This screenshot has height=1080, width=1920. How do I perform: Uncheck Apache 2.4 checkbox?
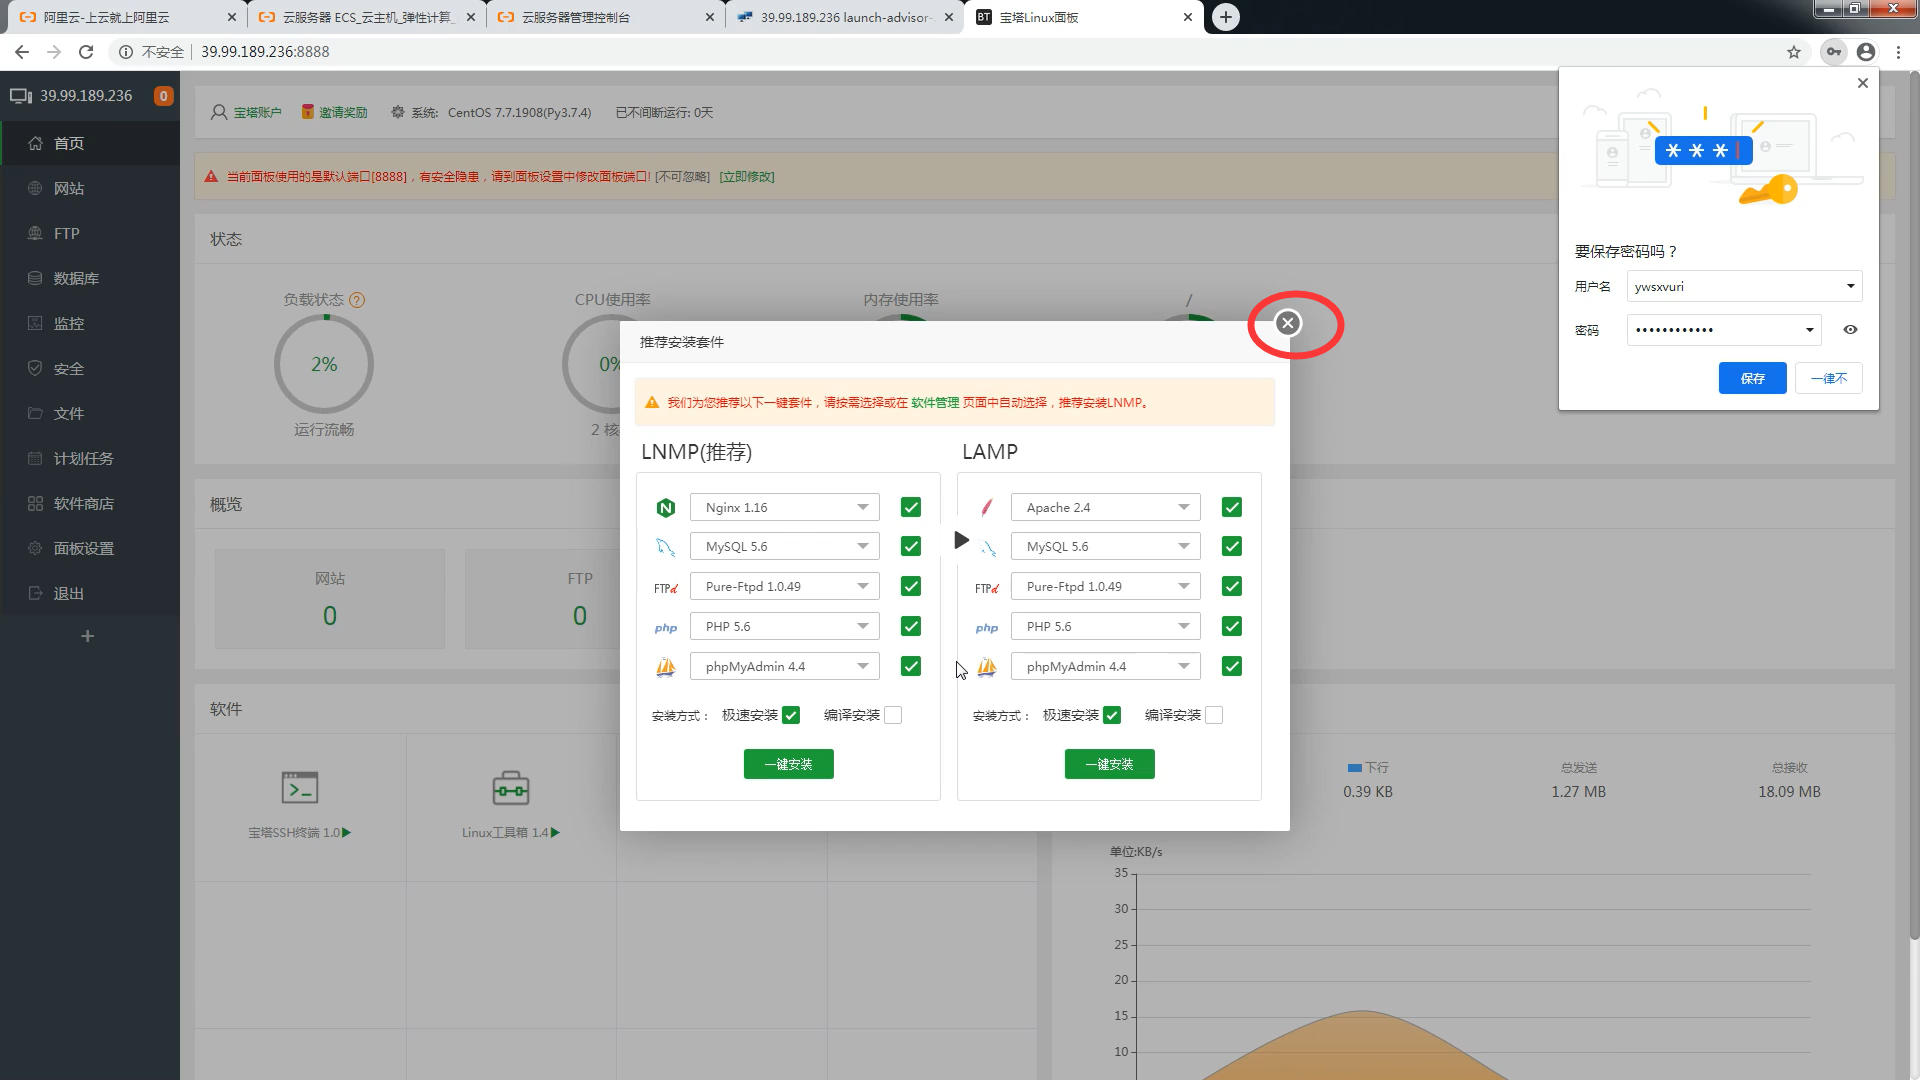click(1232, 508)
